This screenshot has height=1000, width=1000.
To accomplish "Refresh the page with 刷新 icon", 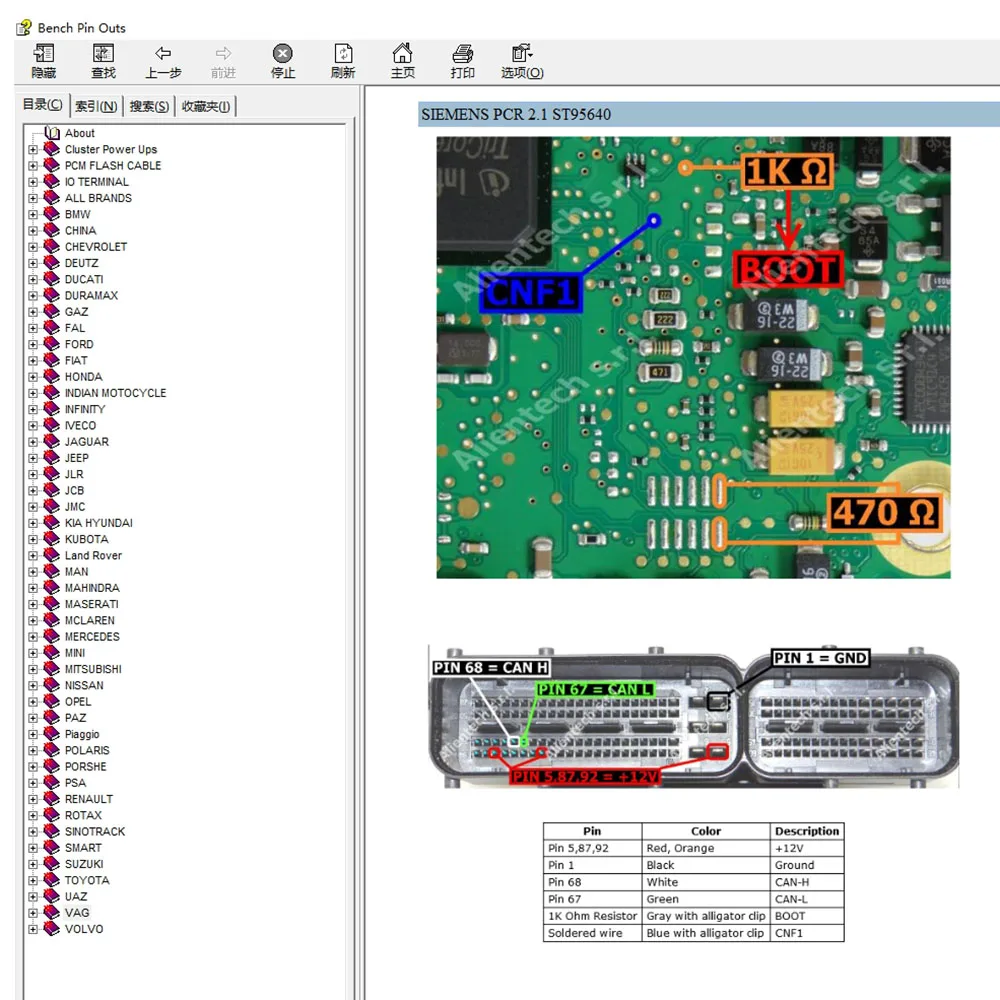I will 343,54.
